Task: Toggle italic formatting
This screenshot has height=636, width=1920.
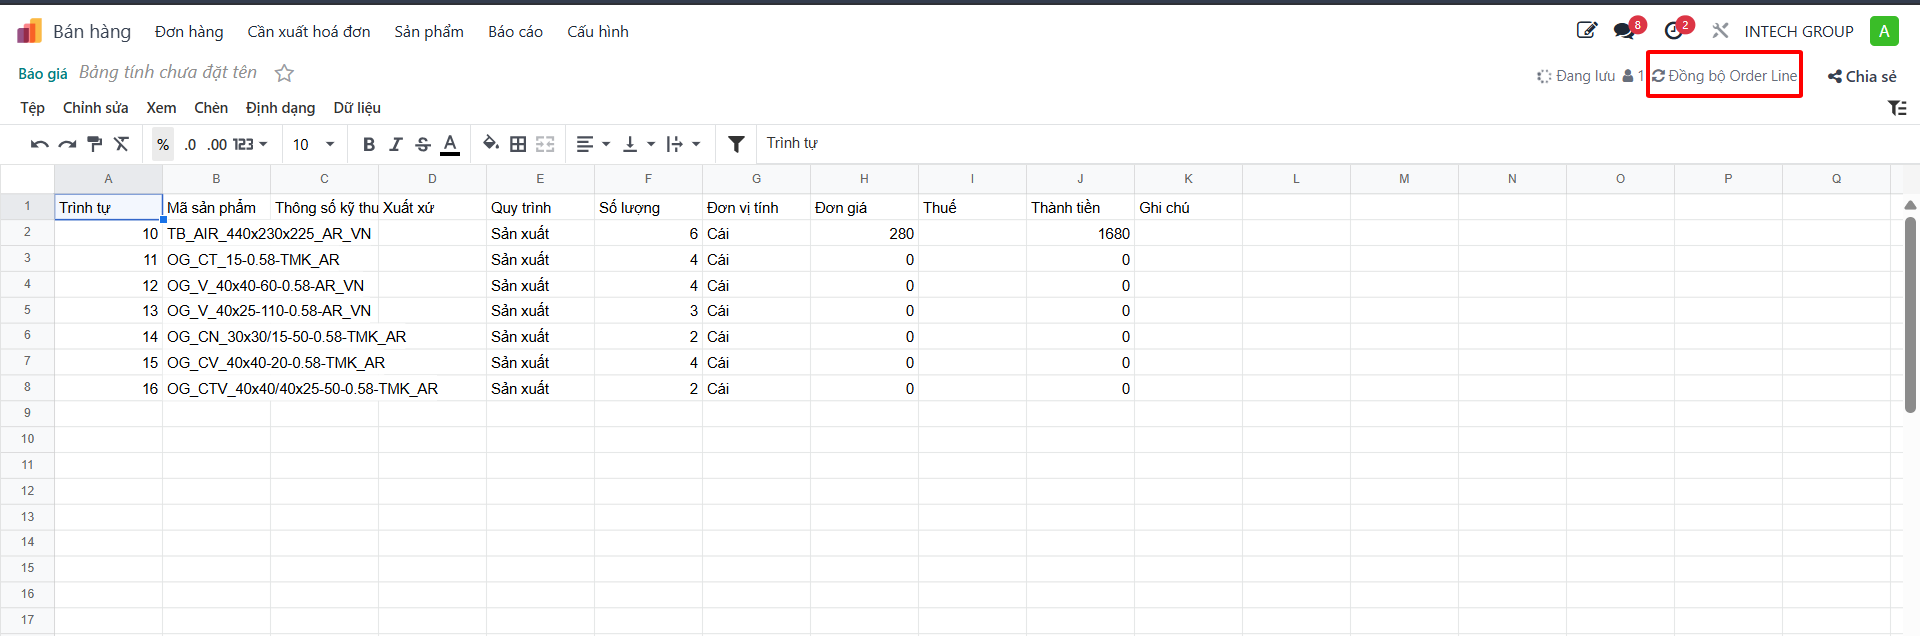Action: [396, 144]
